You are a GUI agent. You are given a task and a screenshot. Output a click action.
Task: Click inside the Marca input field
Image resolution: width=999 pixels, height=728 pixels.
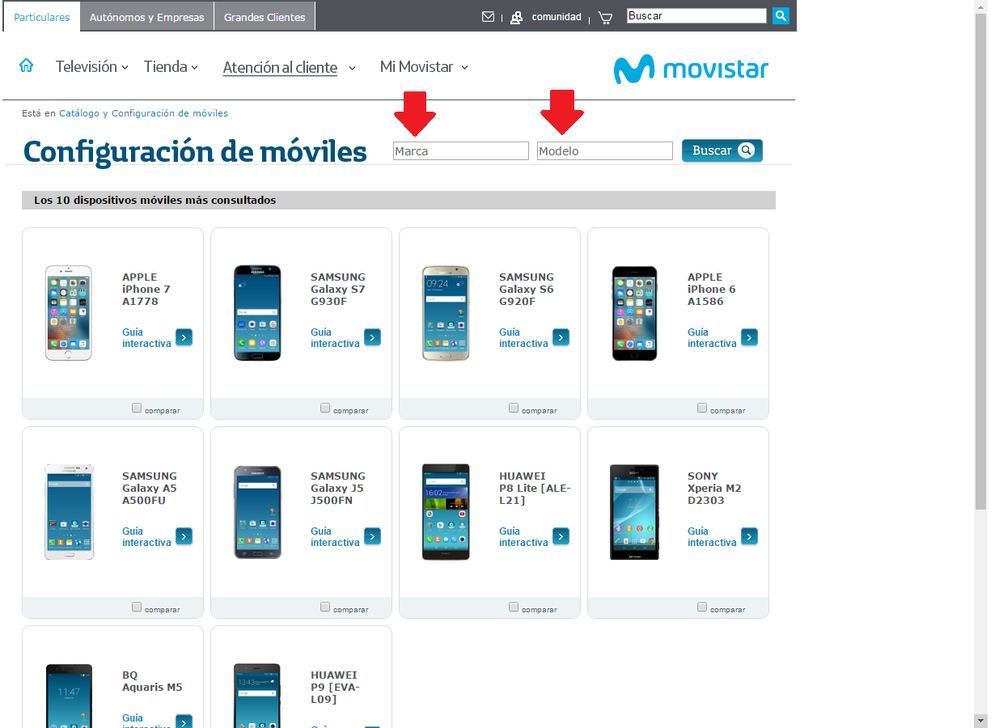pos(461,150)
